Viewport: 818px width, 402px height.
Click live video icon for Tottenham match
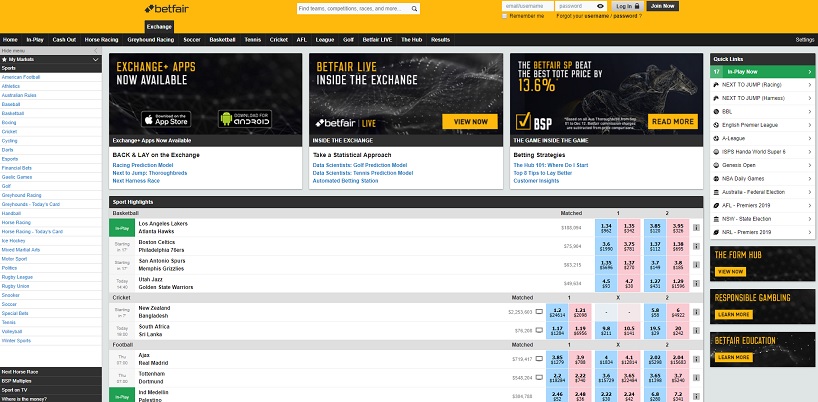[539, 377]
